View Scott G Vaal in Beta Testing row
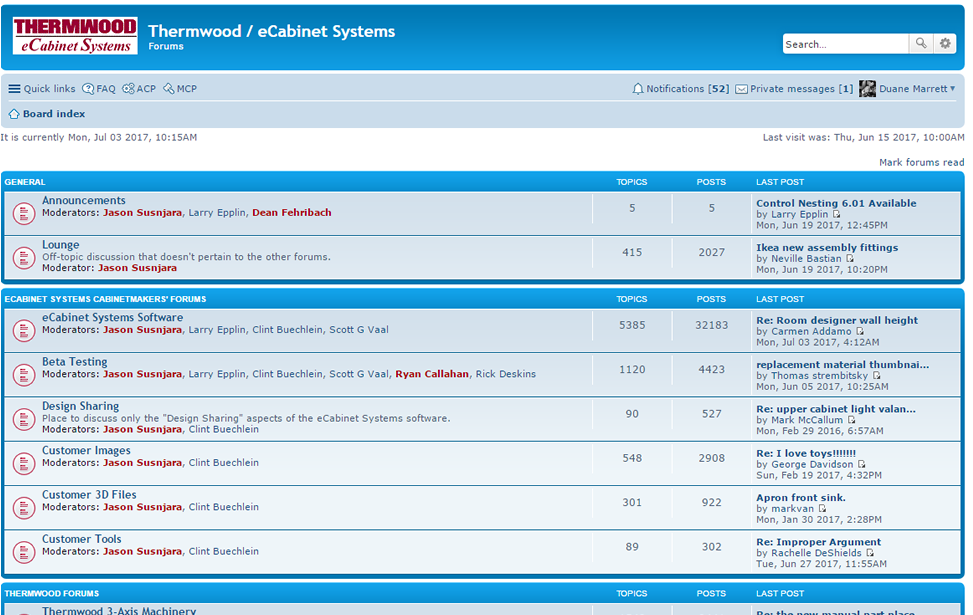973x615 pixels. point(359,374)
